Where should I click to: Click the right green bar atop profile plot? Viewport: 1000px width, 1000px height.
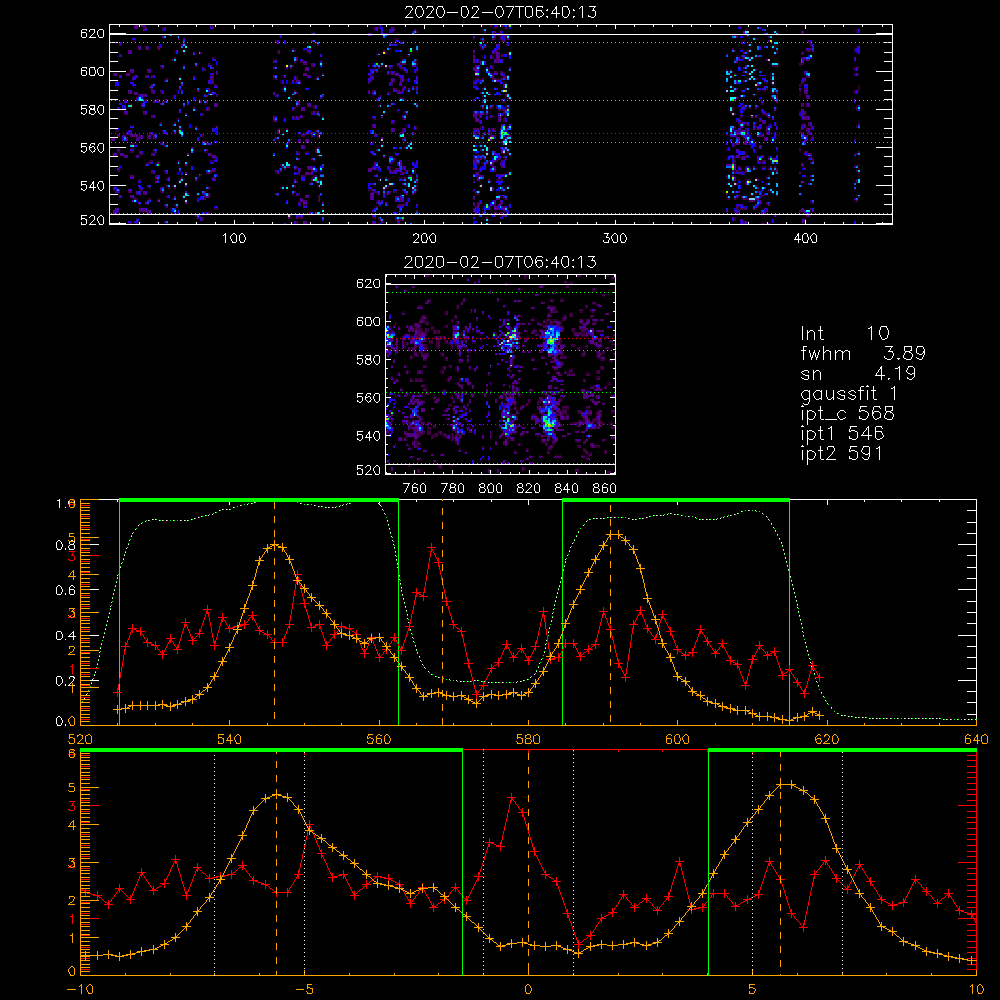click(x=676, y=500)
